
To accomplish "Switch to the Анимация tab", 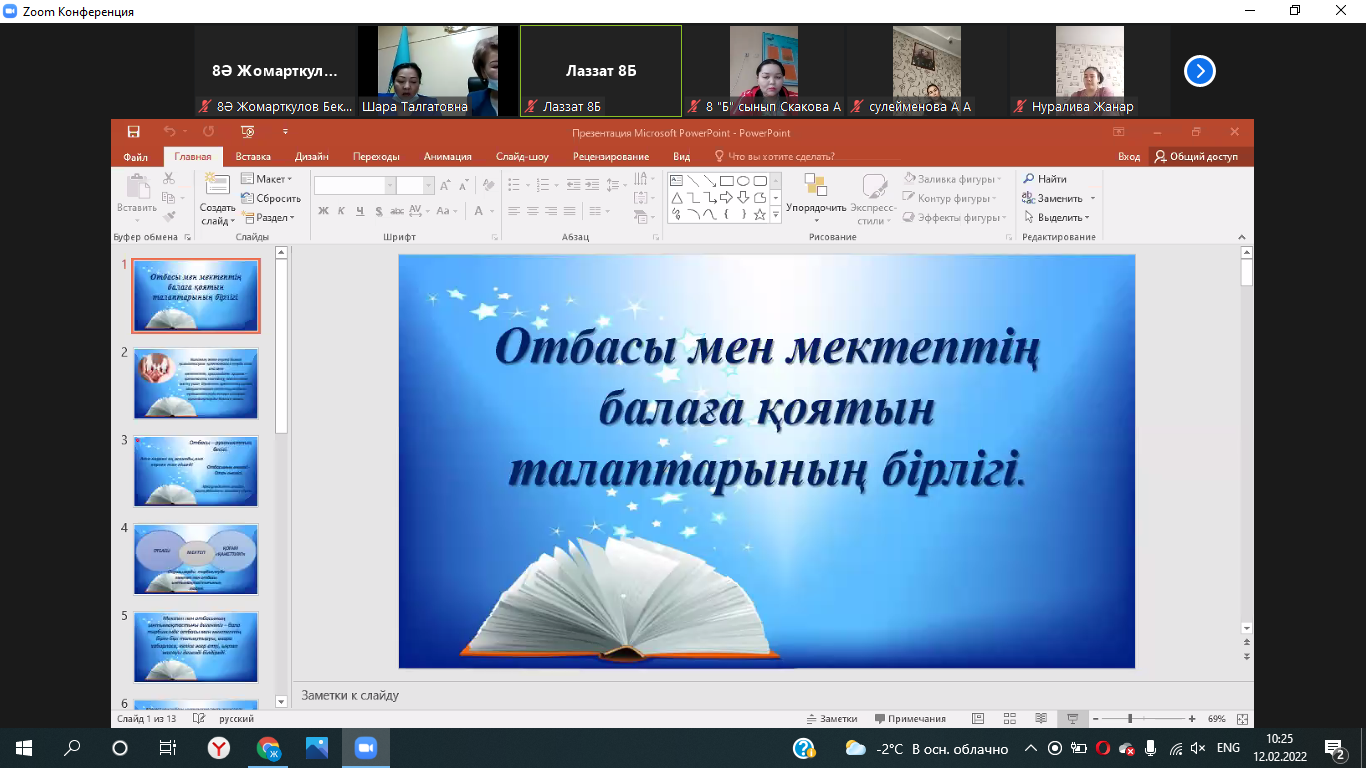I will click(x=447, y=157).
